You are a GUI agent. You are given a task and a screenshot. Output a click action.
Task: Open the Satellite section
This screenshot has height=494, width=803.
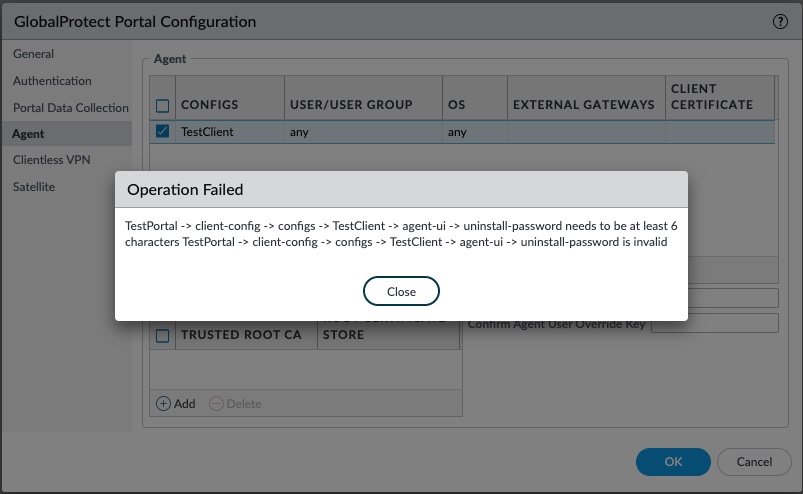(x=34, y=187)
